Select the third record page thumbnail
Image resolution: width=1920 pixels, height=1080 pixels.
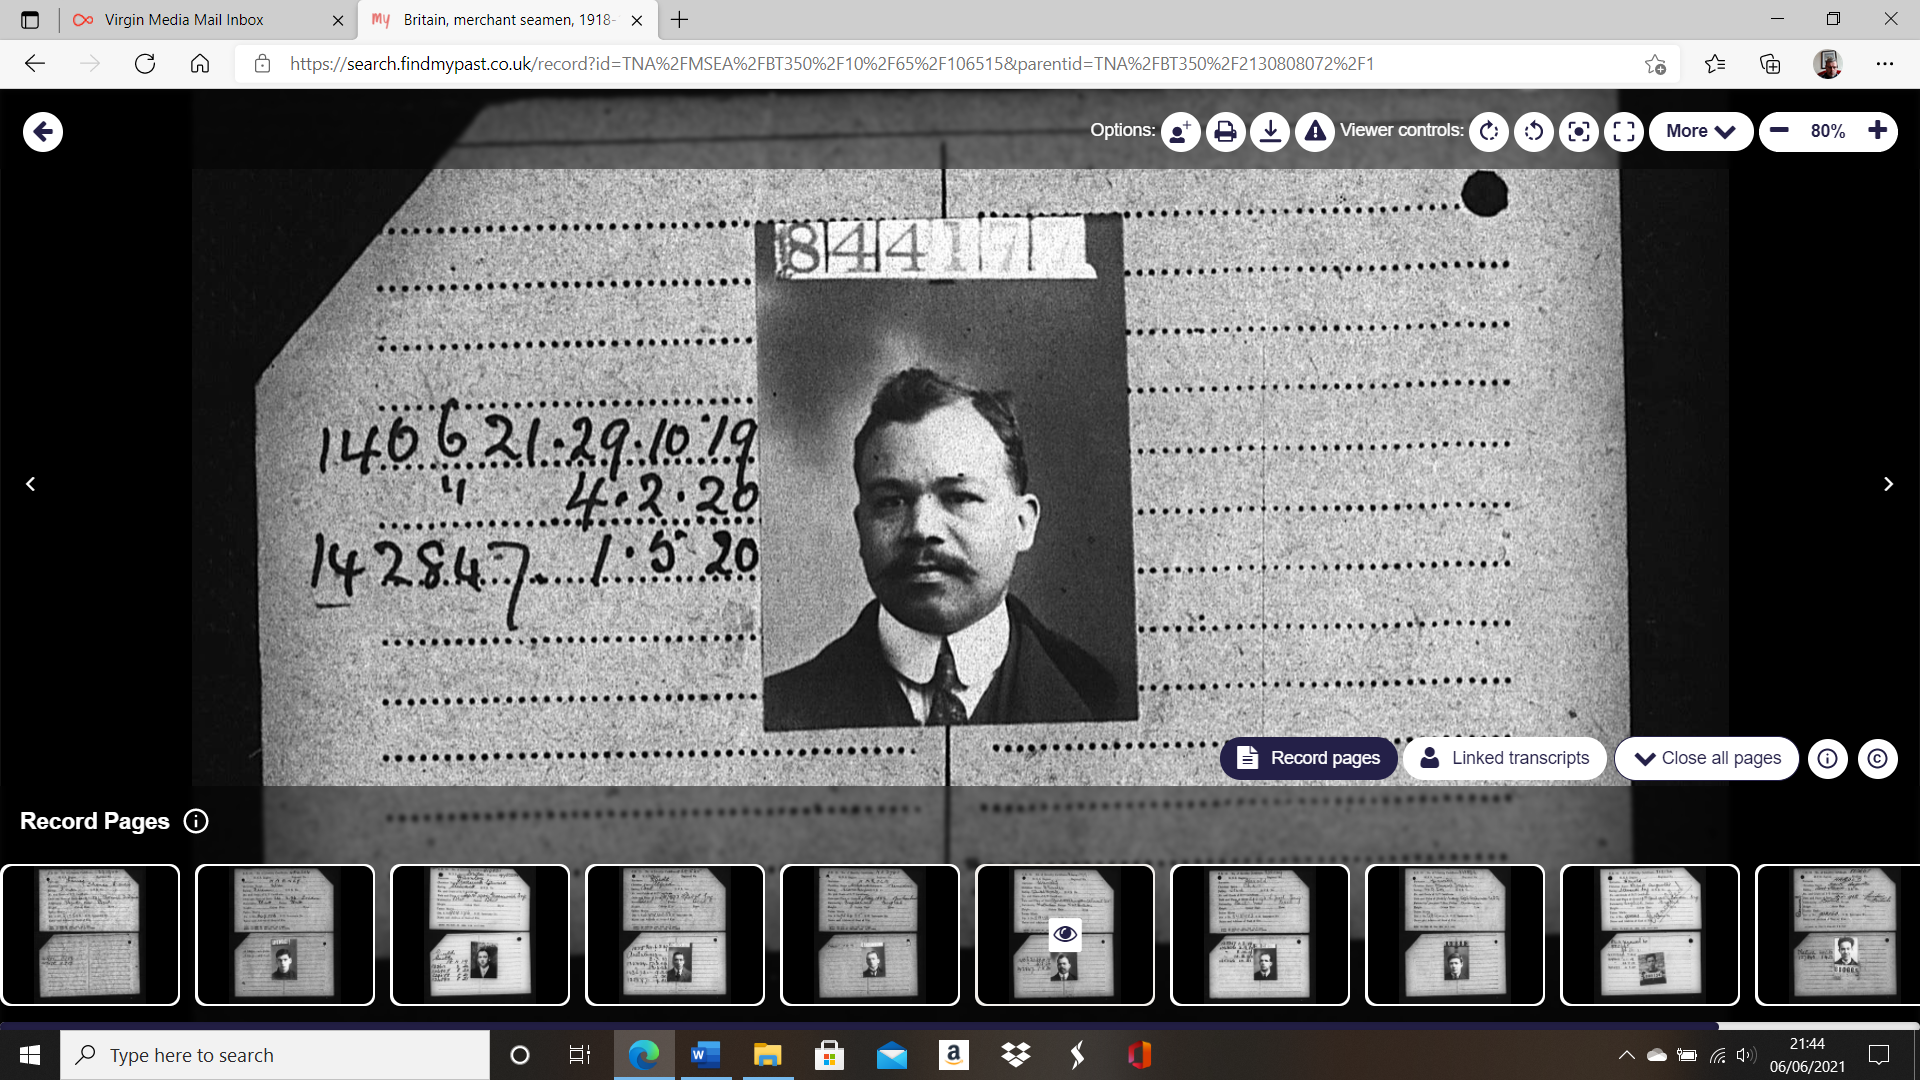click(480, 935)
